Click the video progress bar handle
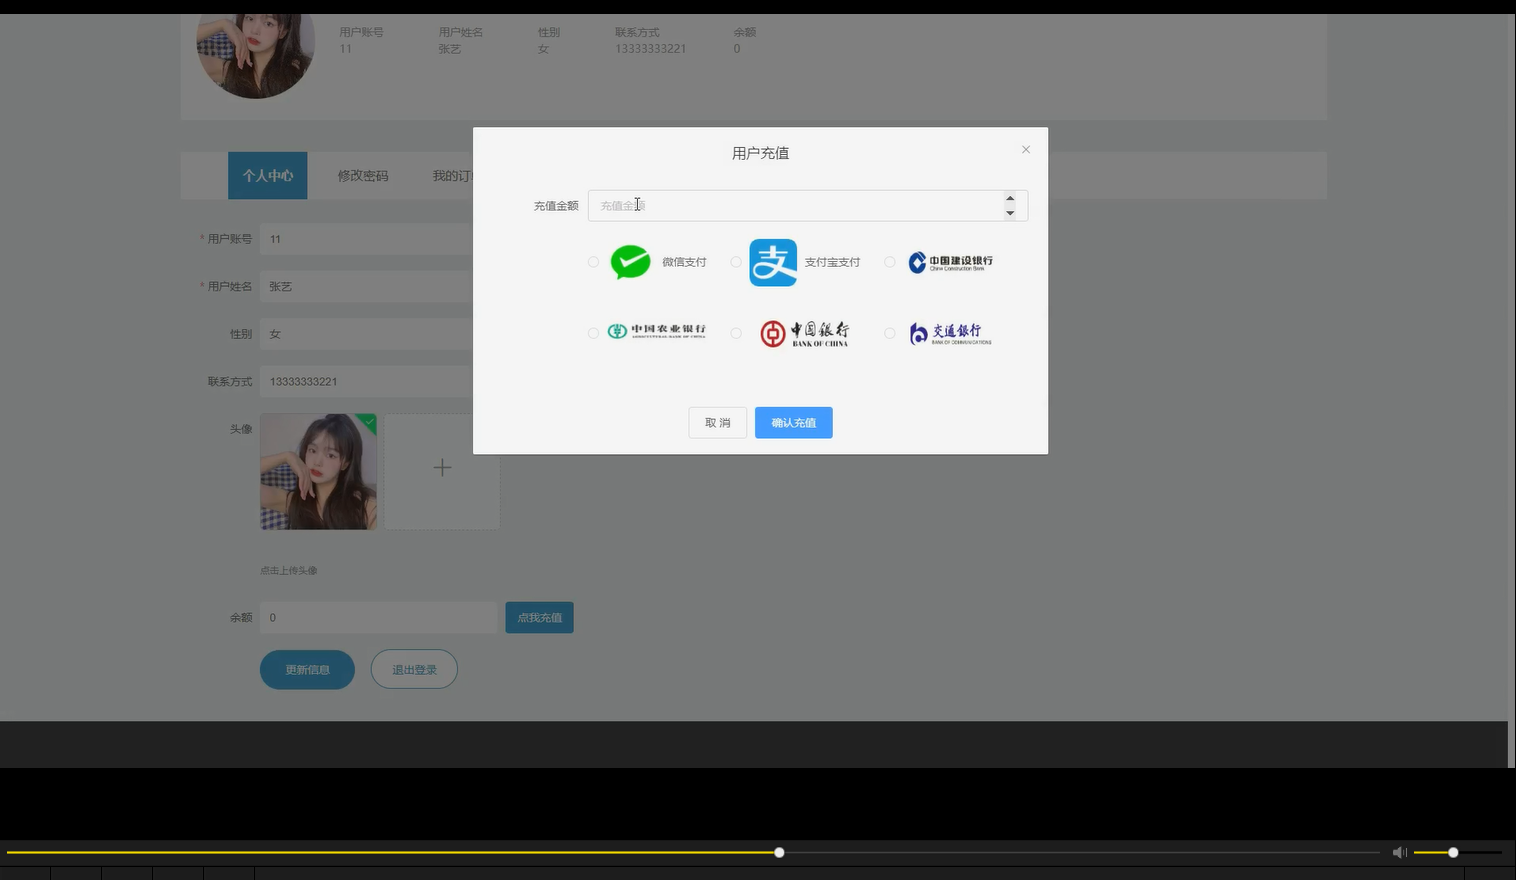This screenshot has height=880, width=1516. click(x=779, y=852)
